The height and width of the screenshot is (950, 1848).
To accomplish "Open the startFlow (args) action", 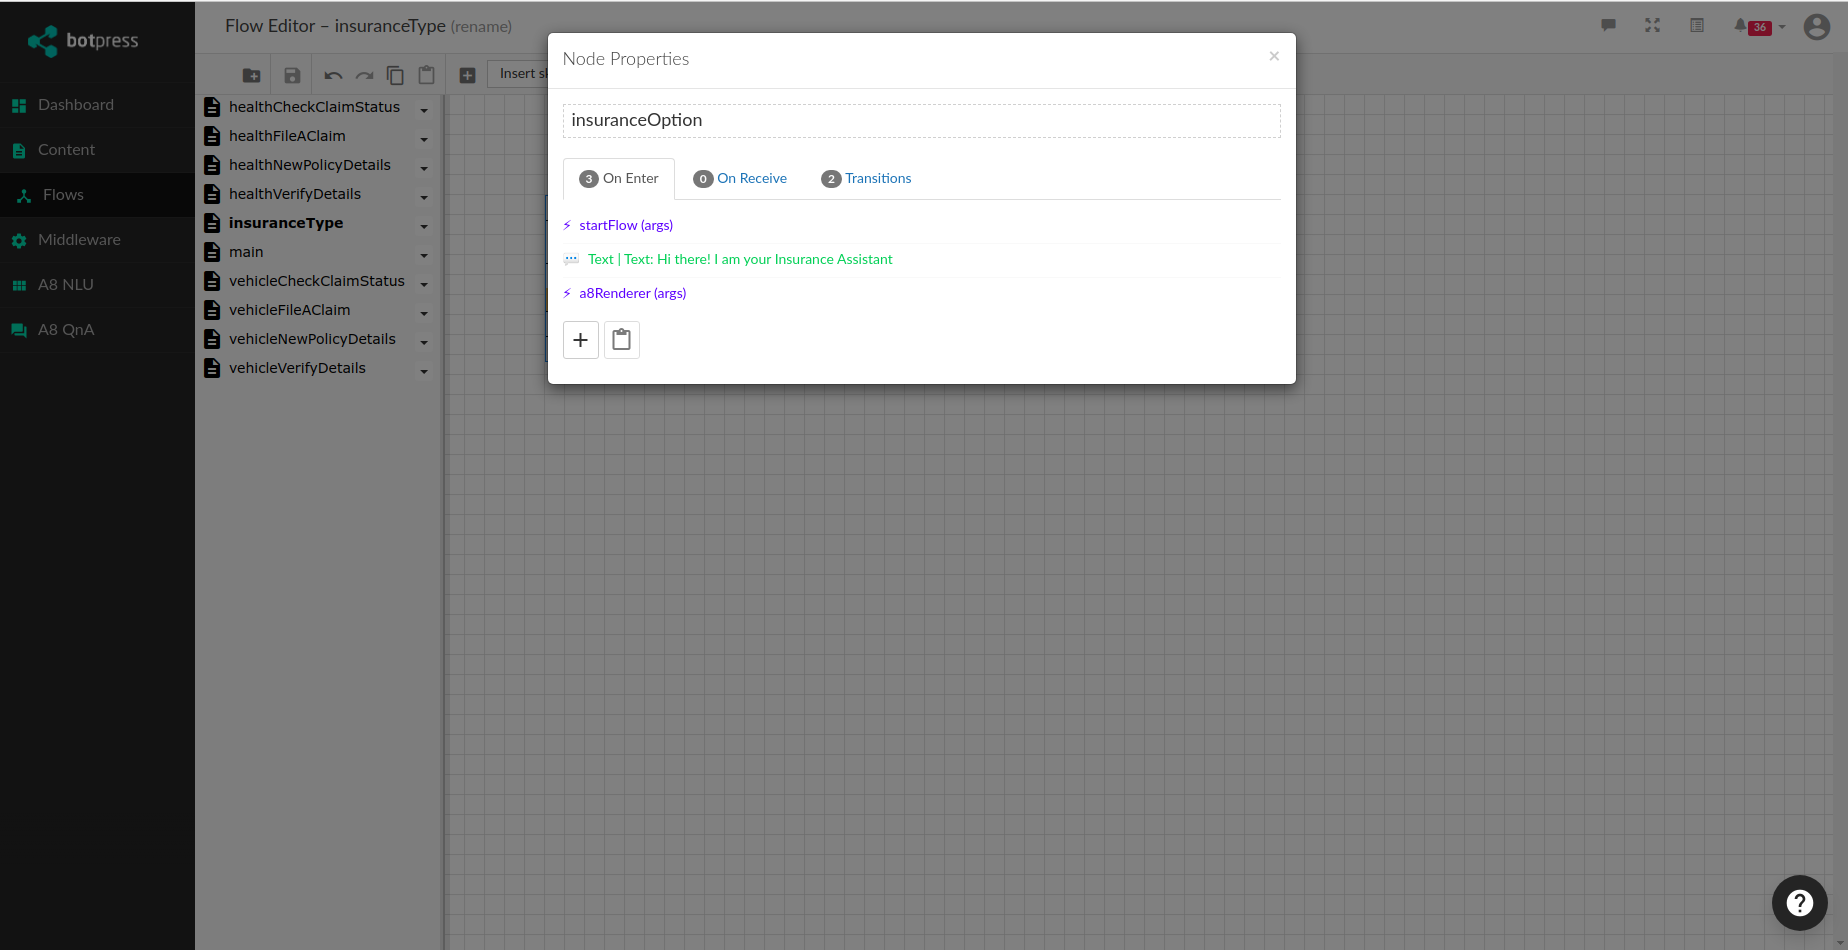I will click(x=626, y=226).
